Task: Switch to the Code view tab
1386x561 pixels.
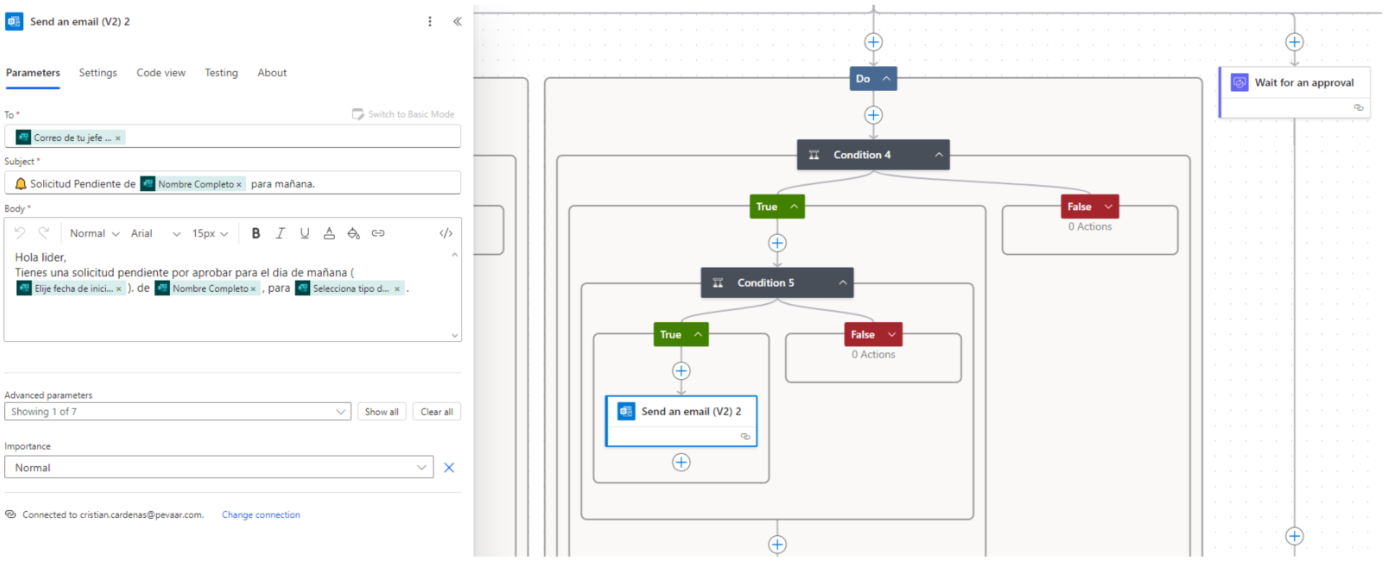Action: [161, 73]
